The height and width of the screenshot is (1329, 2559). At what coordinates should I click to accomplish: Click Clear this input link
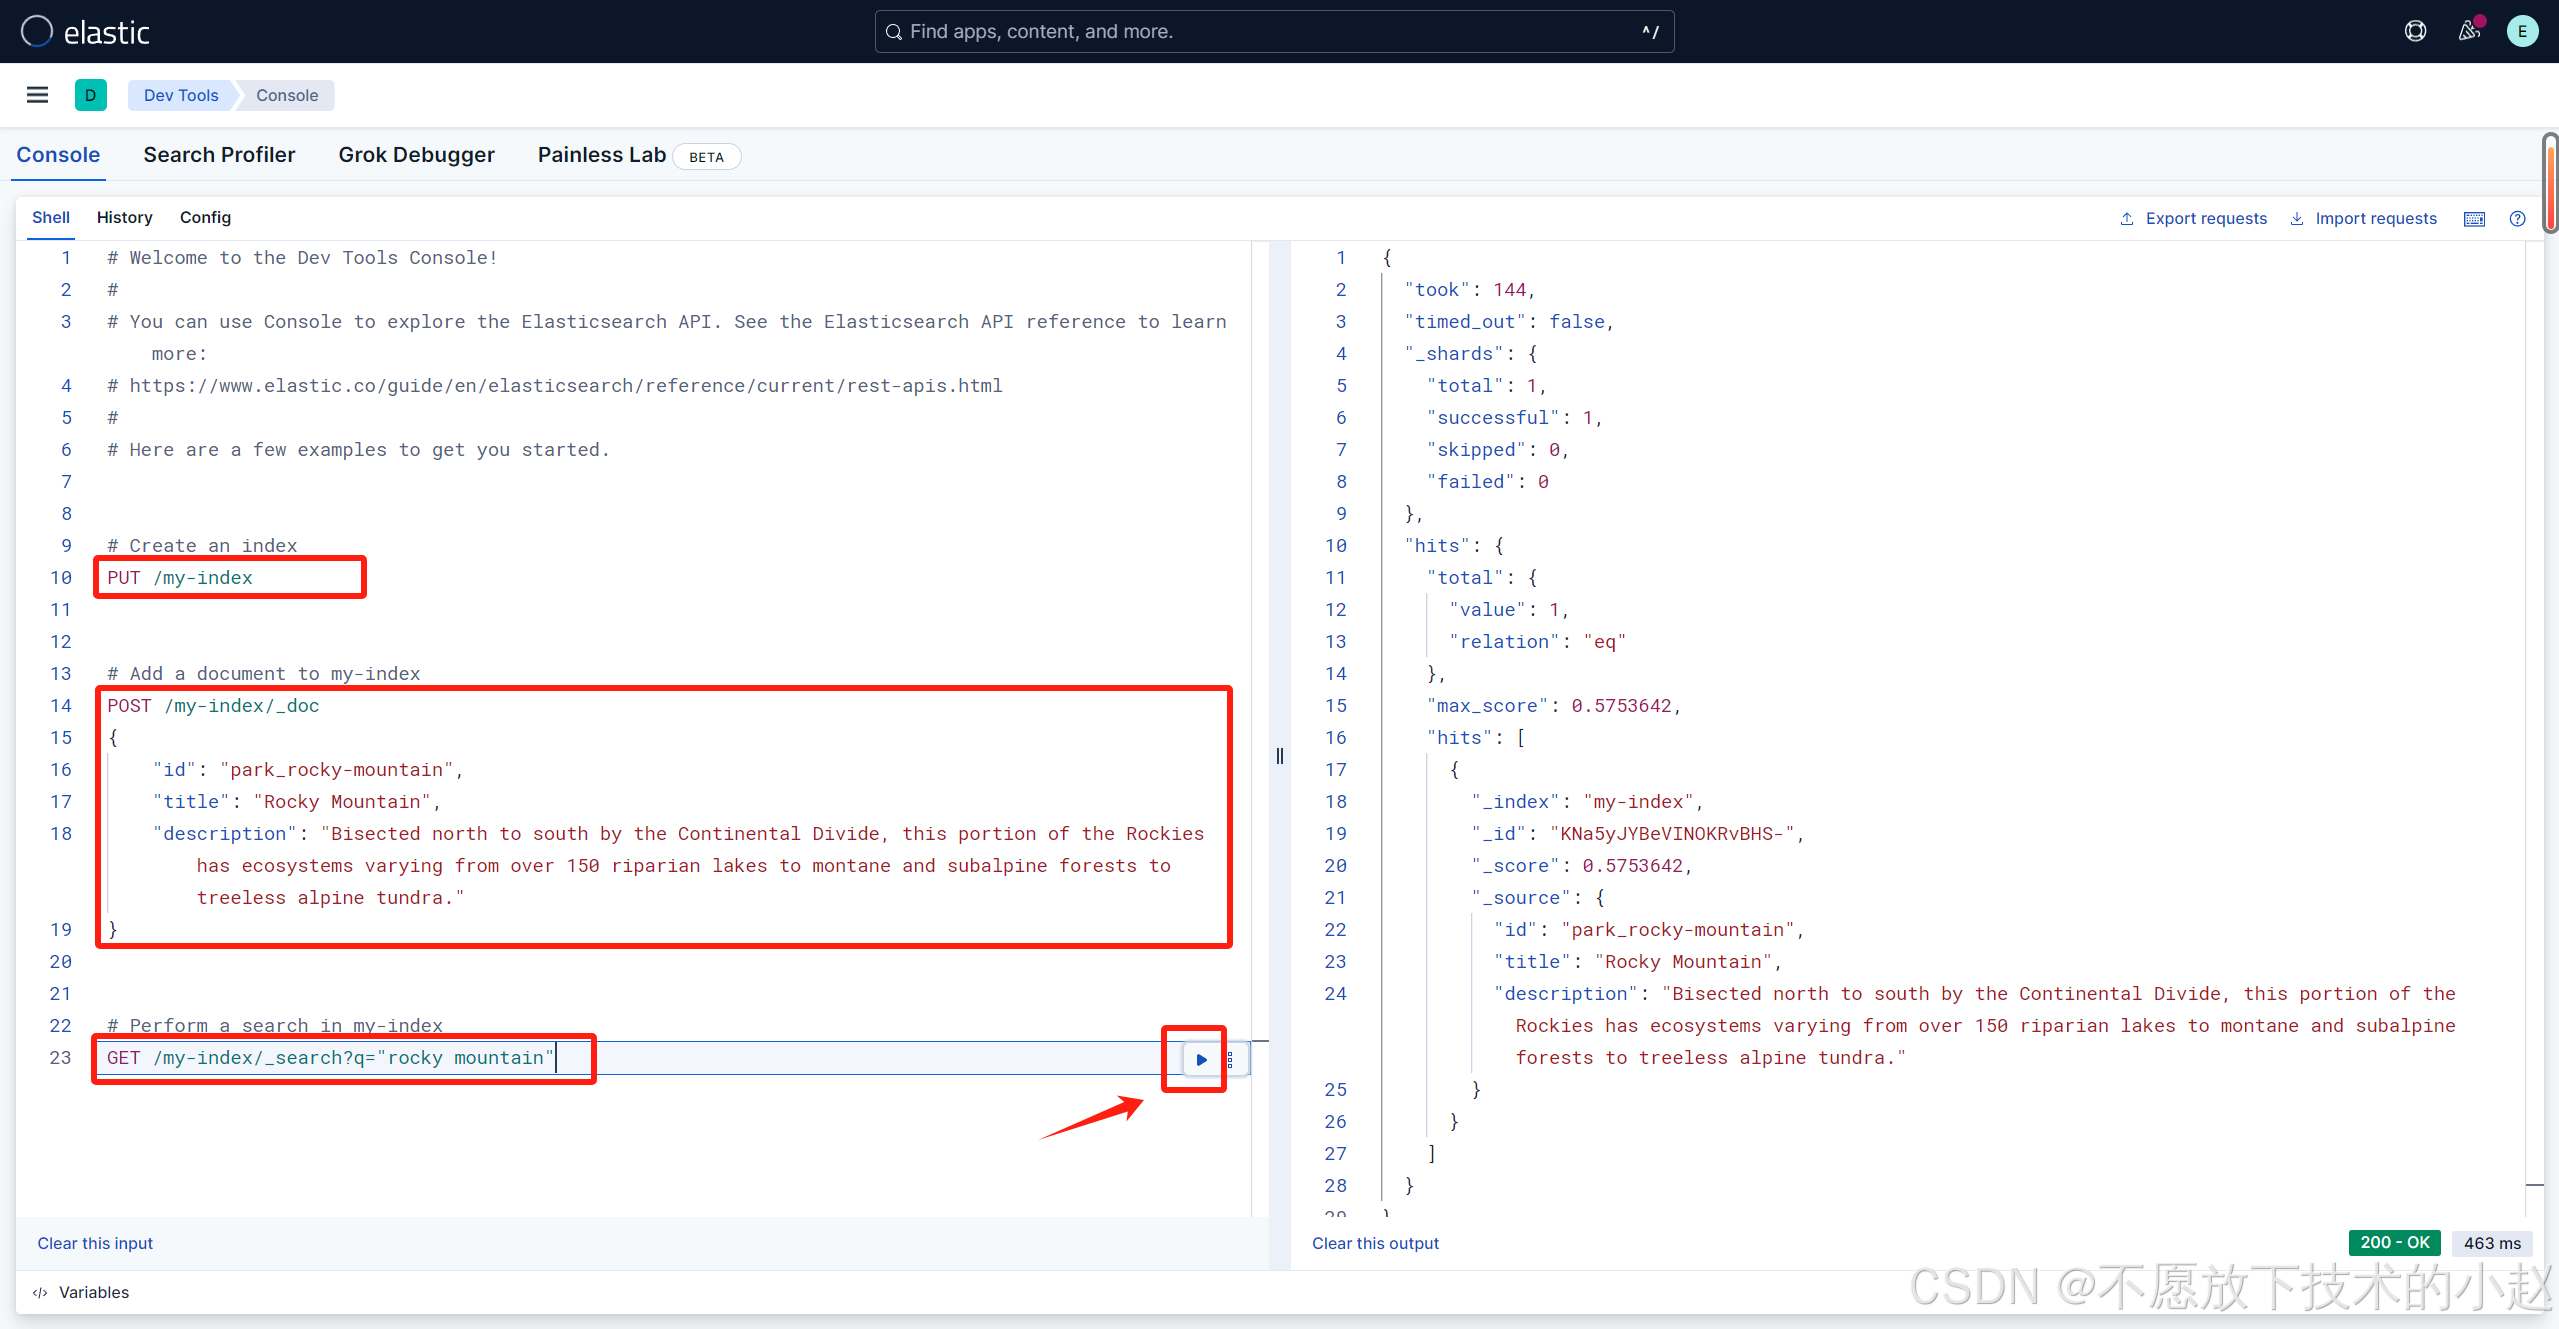(95, 1243)
